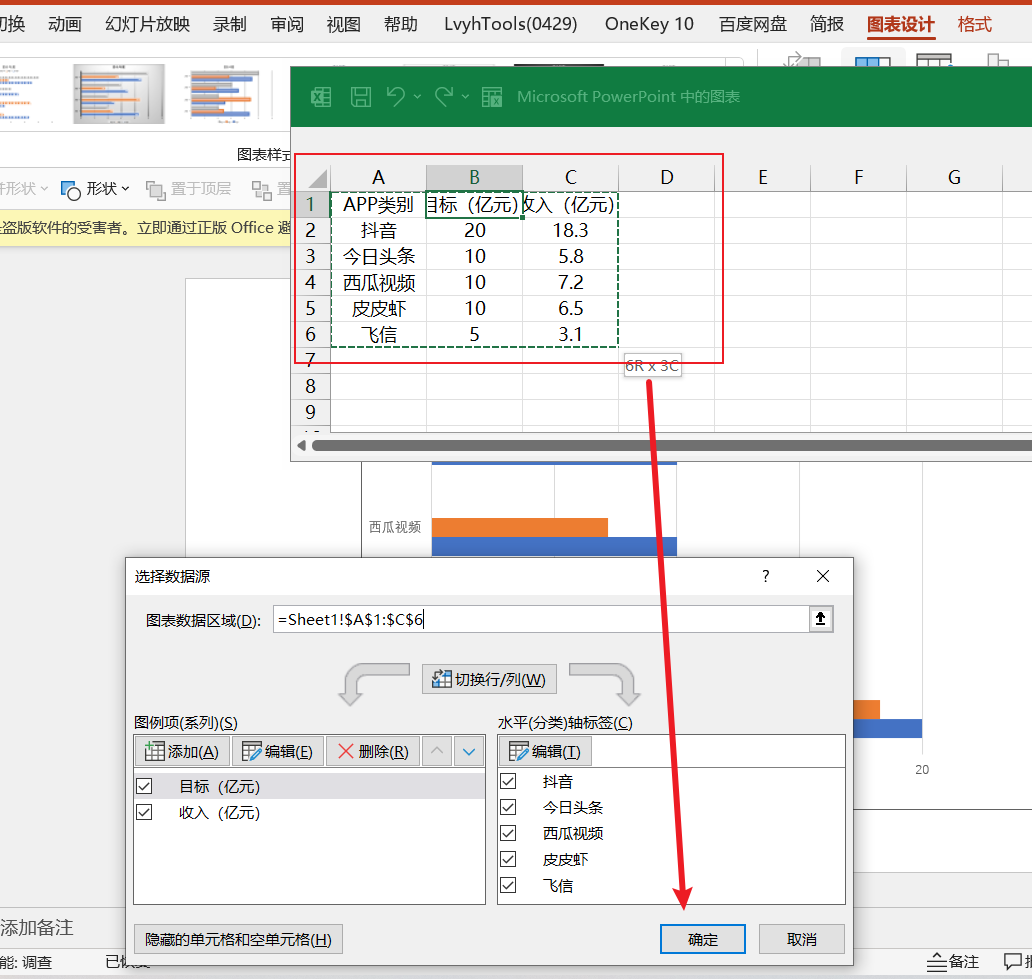
Task: Select the 今日头条 cell in sheet
Action: [x=378, y=256]
